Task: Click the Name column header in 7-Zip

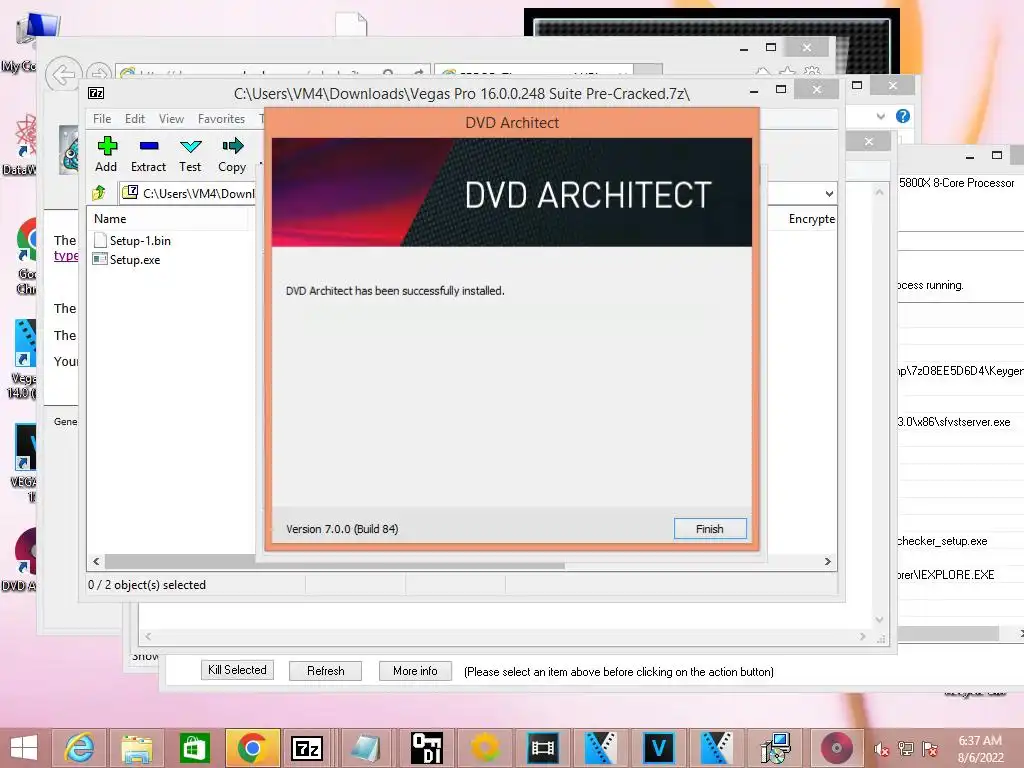Action: (110, 219)
